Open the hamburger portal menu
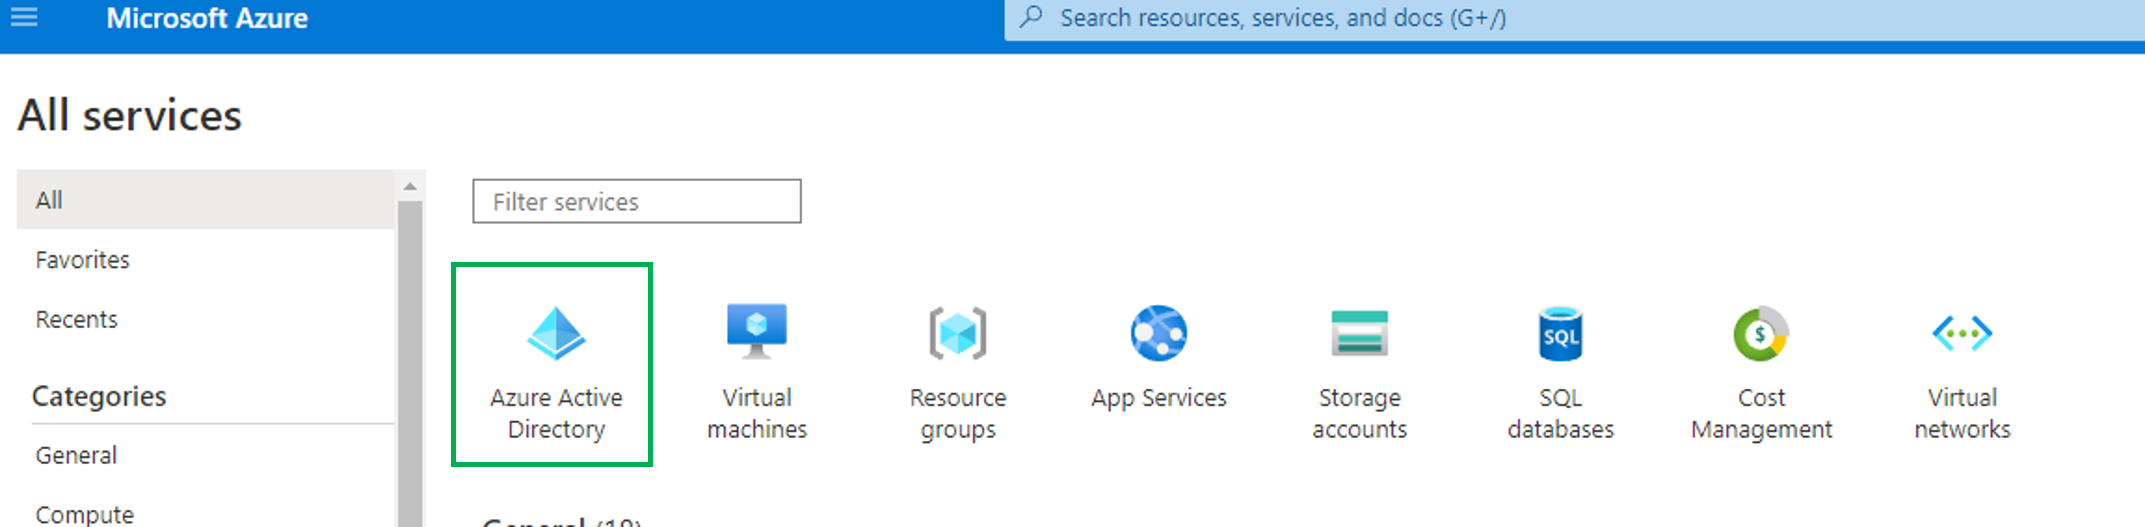Viewport: 2145px width, 527px height. pos(24,17)
